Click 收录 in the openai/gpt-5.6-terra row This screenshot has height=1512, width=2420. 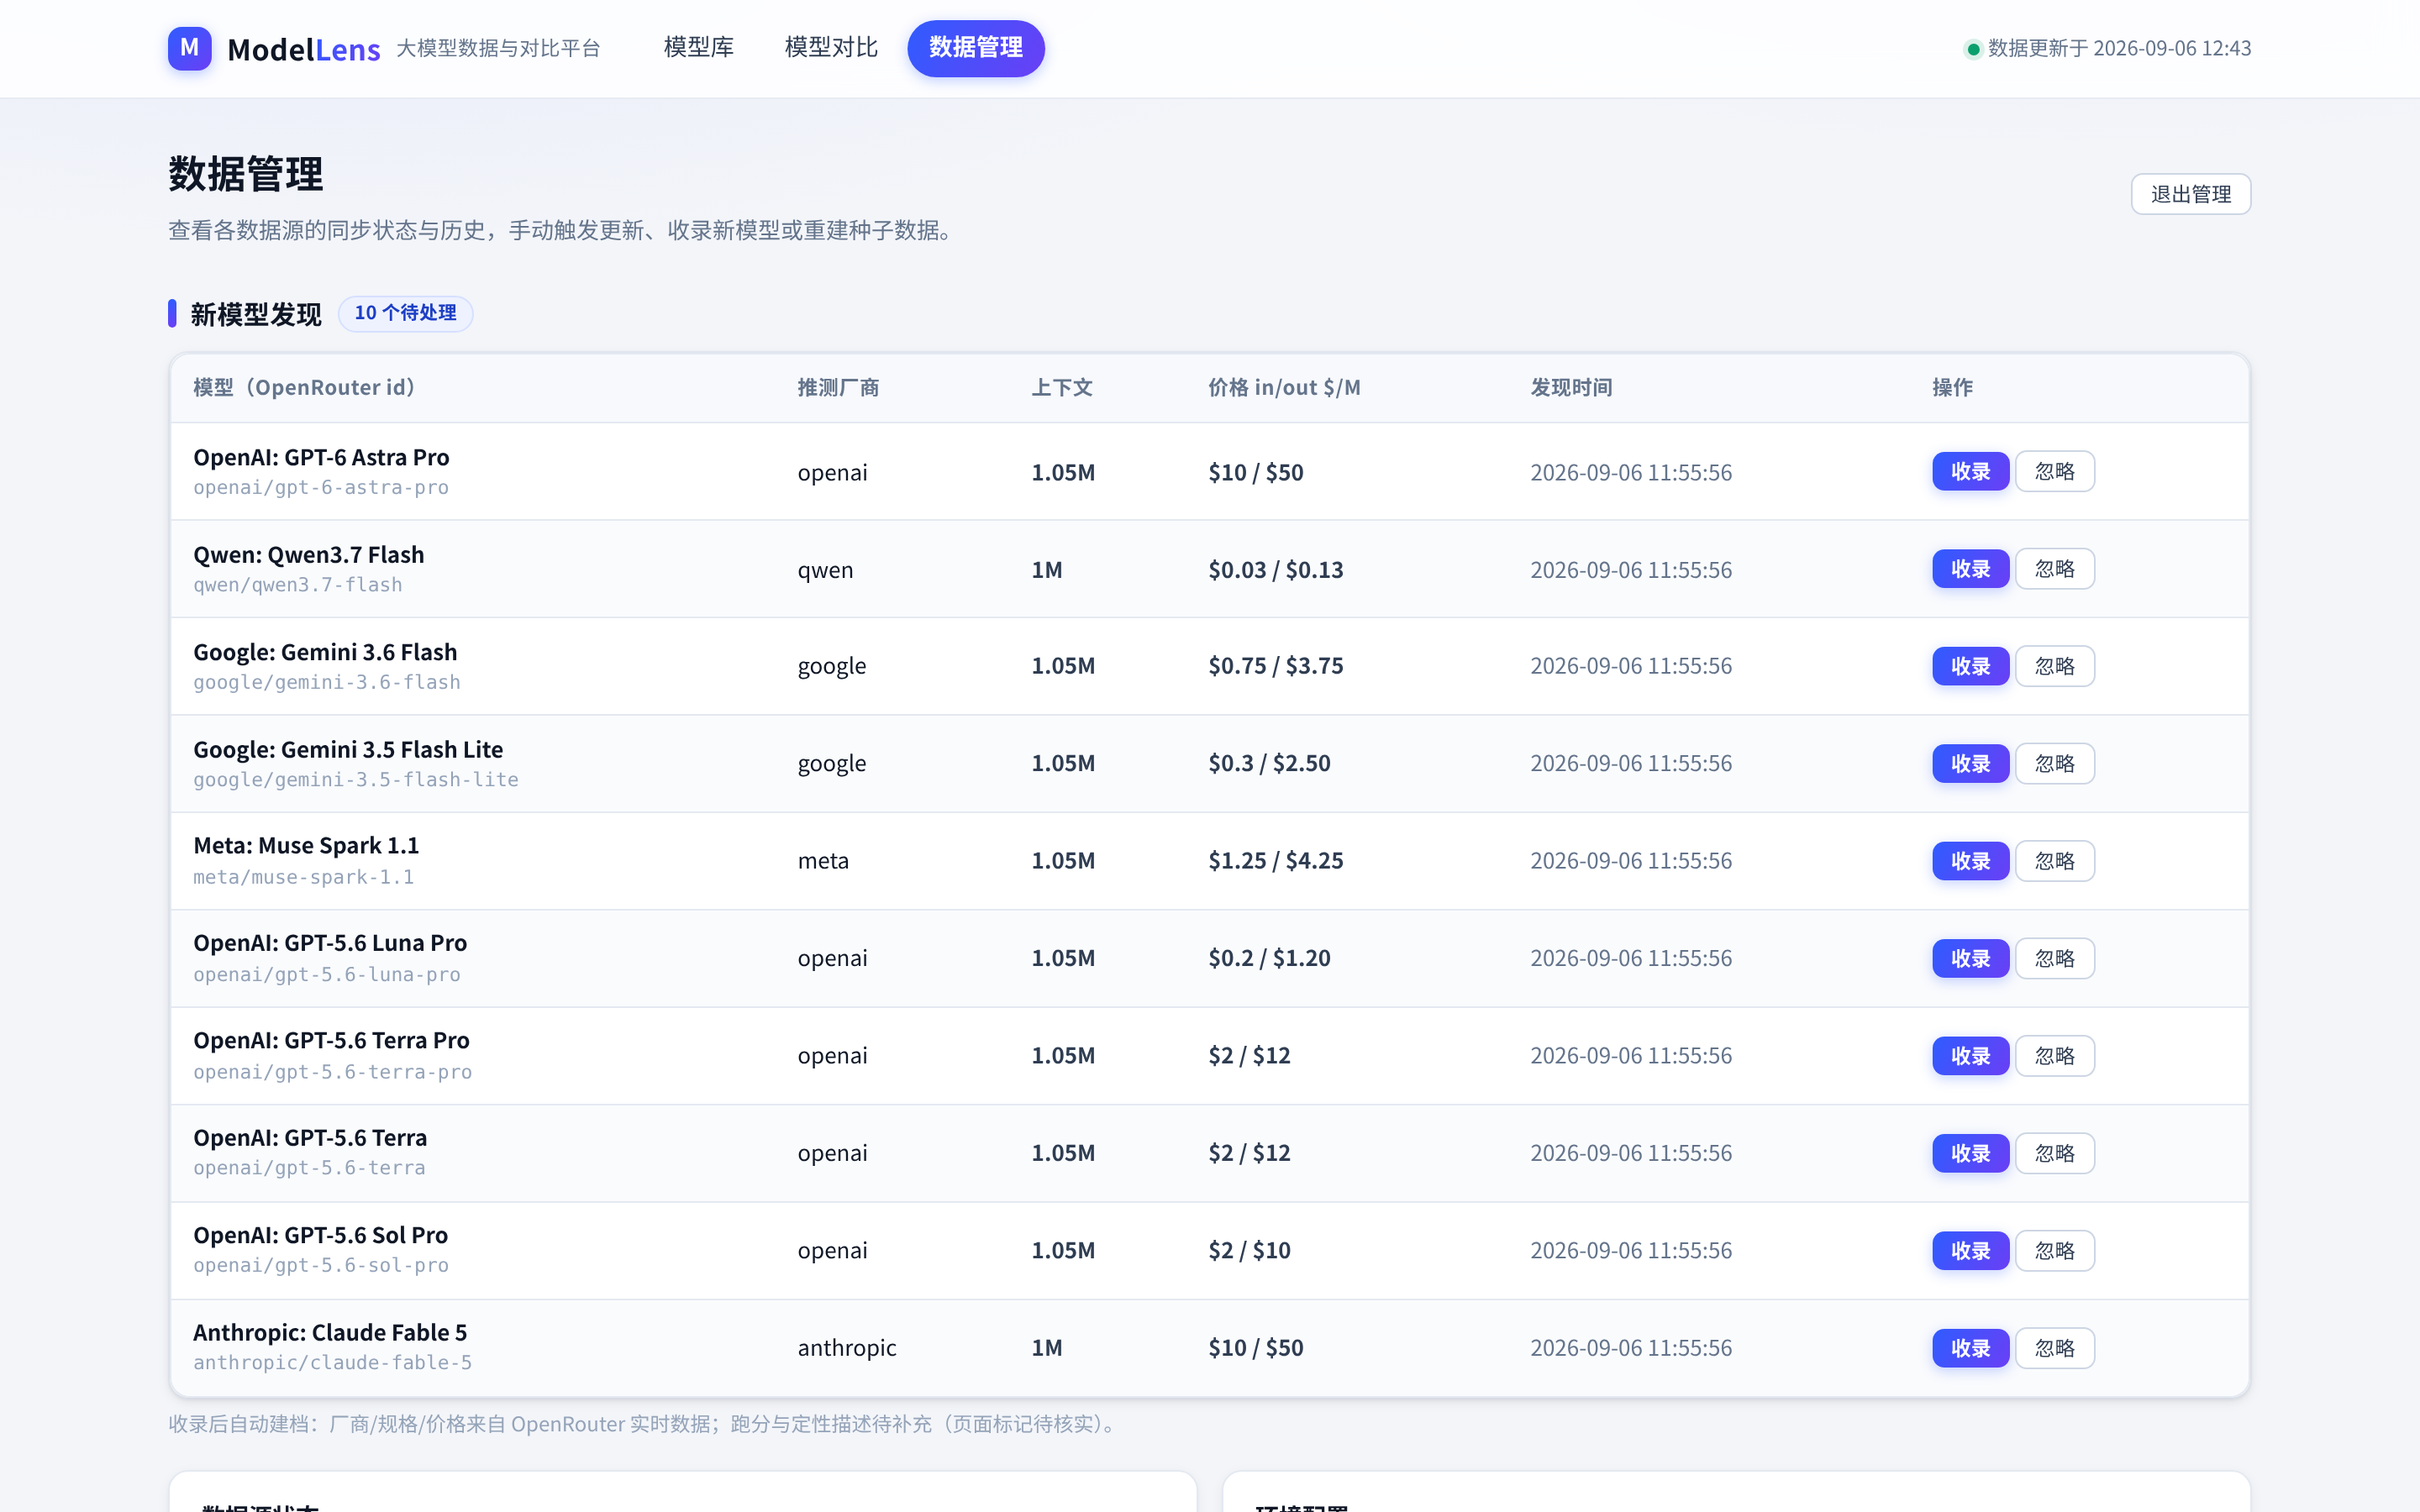[1970, 1154]
